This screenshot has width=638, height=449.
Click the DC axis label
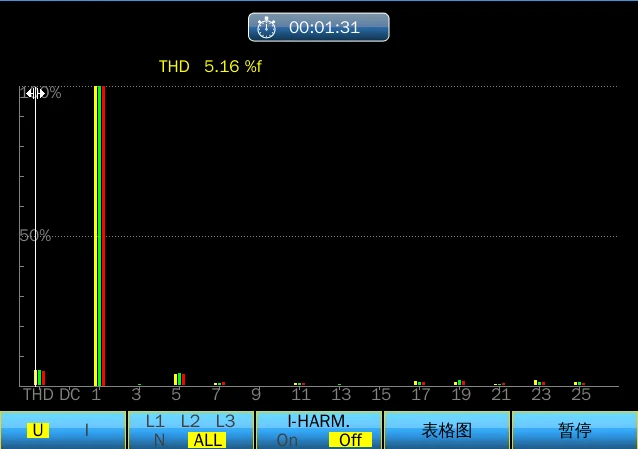[x=70, y=394]
